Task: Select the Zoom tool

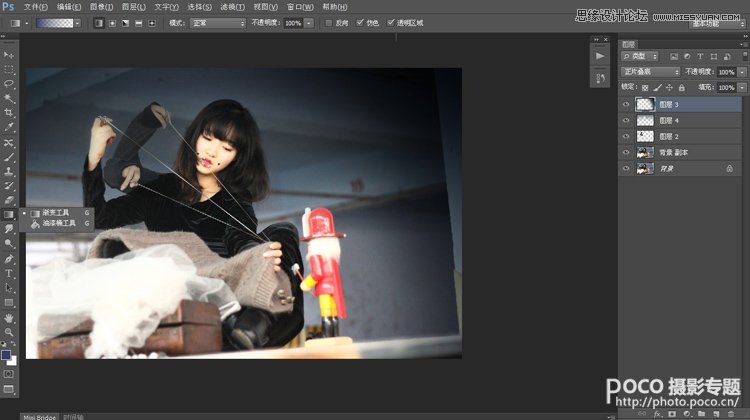Action: 9,332
